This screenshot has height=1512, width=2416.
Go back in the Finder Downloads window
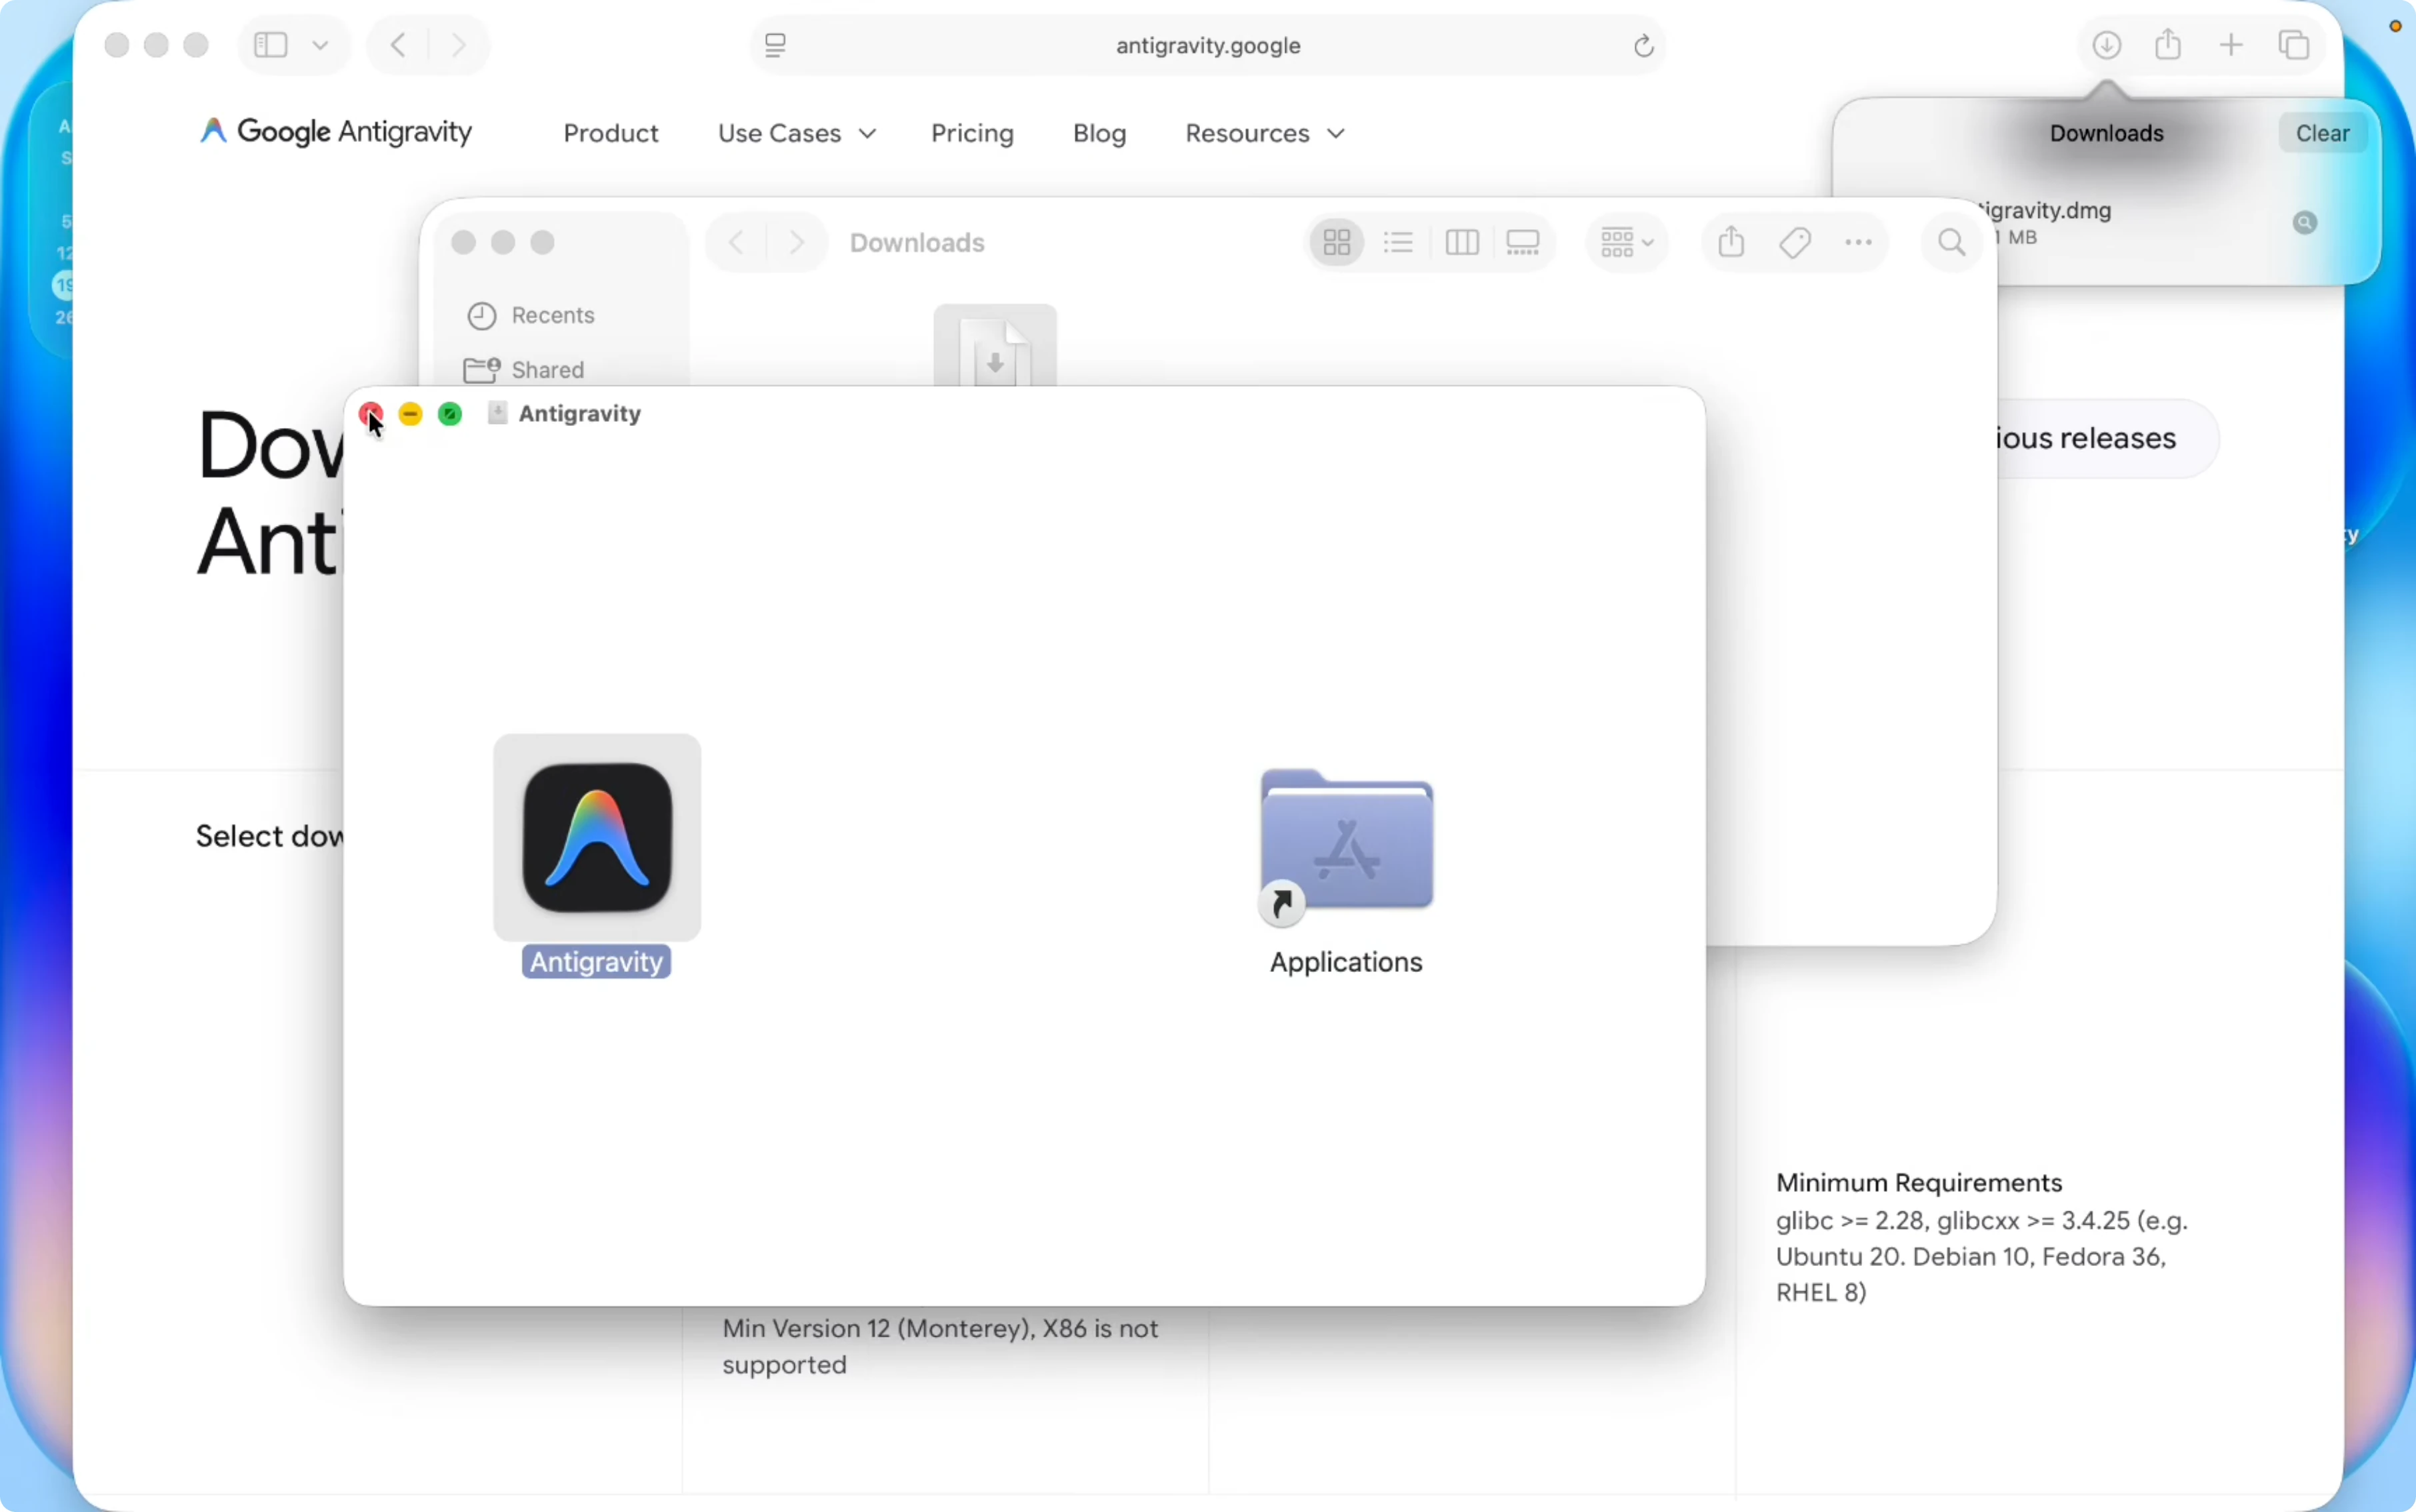[x=737, y=243]
